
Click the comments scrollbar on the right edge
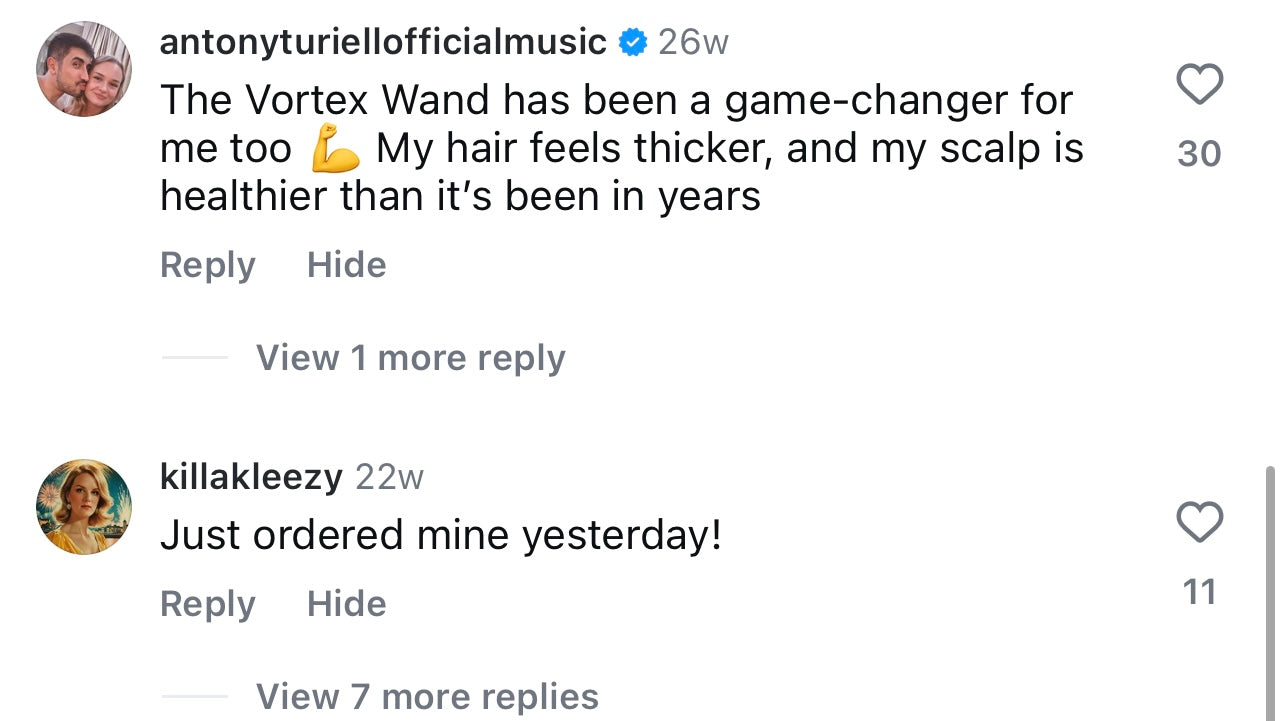pos(1271,590)
